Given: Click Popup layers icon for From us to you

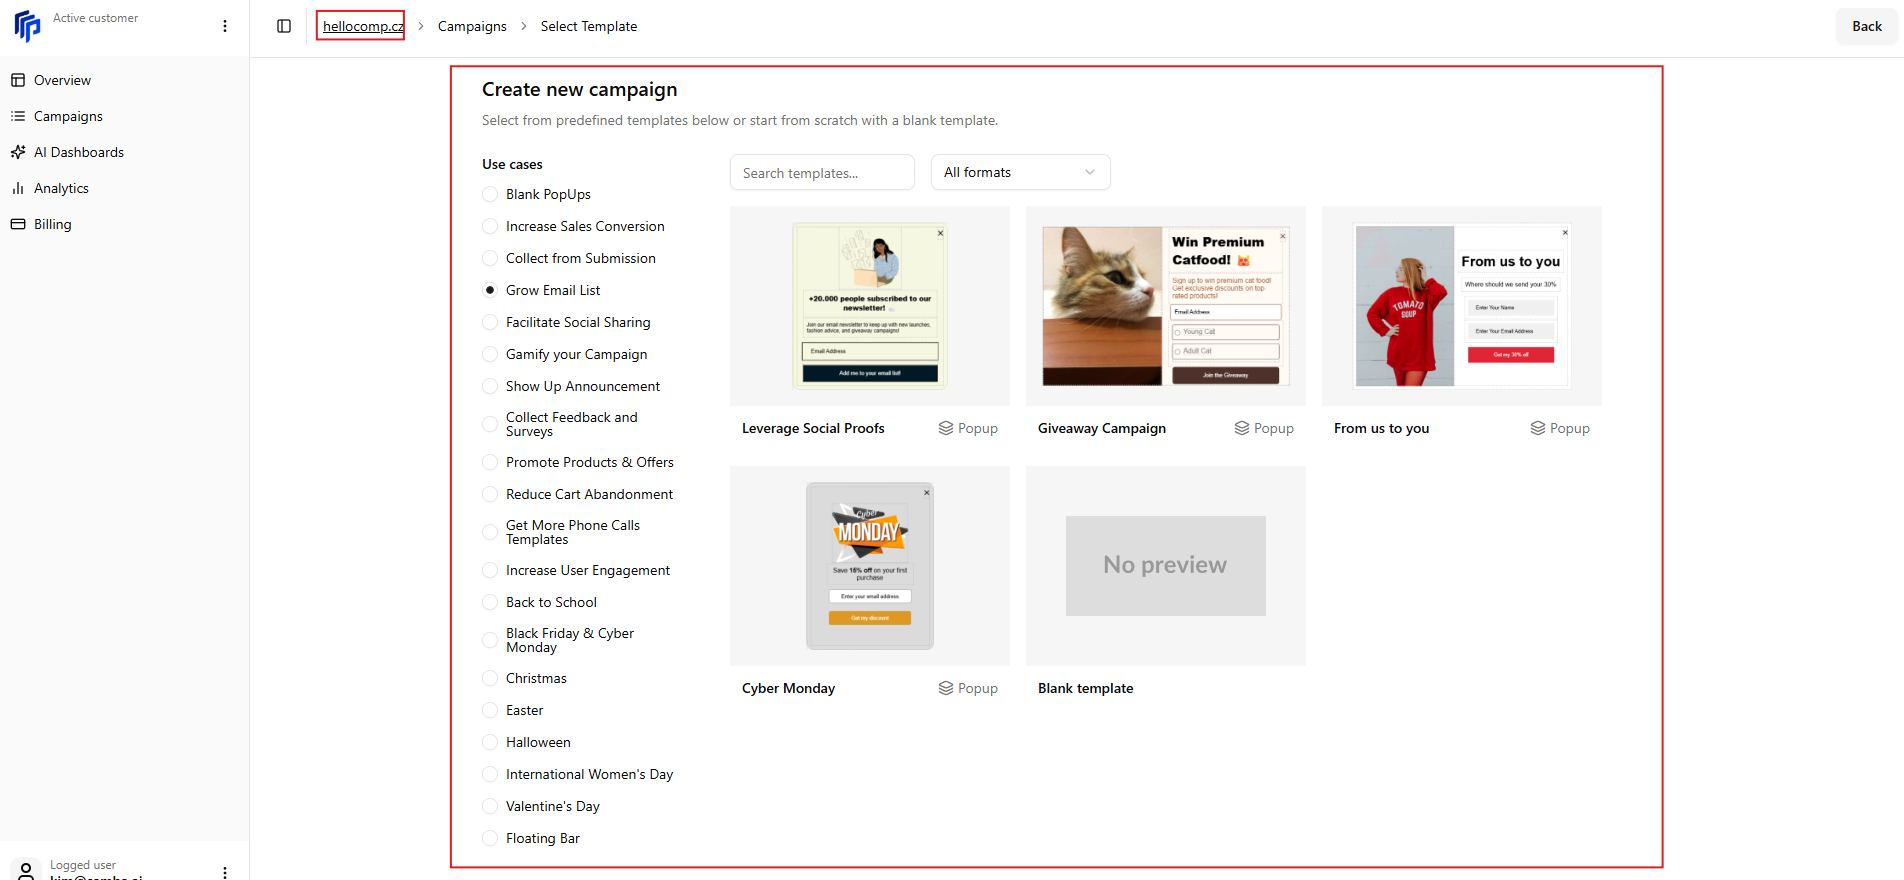Looking at the screenshot, I should 1538,428.
